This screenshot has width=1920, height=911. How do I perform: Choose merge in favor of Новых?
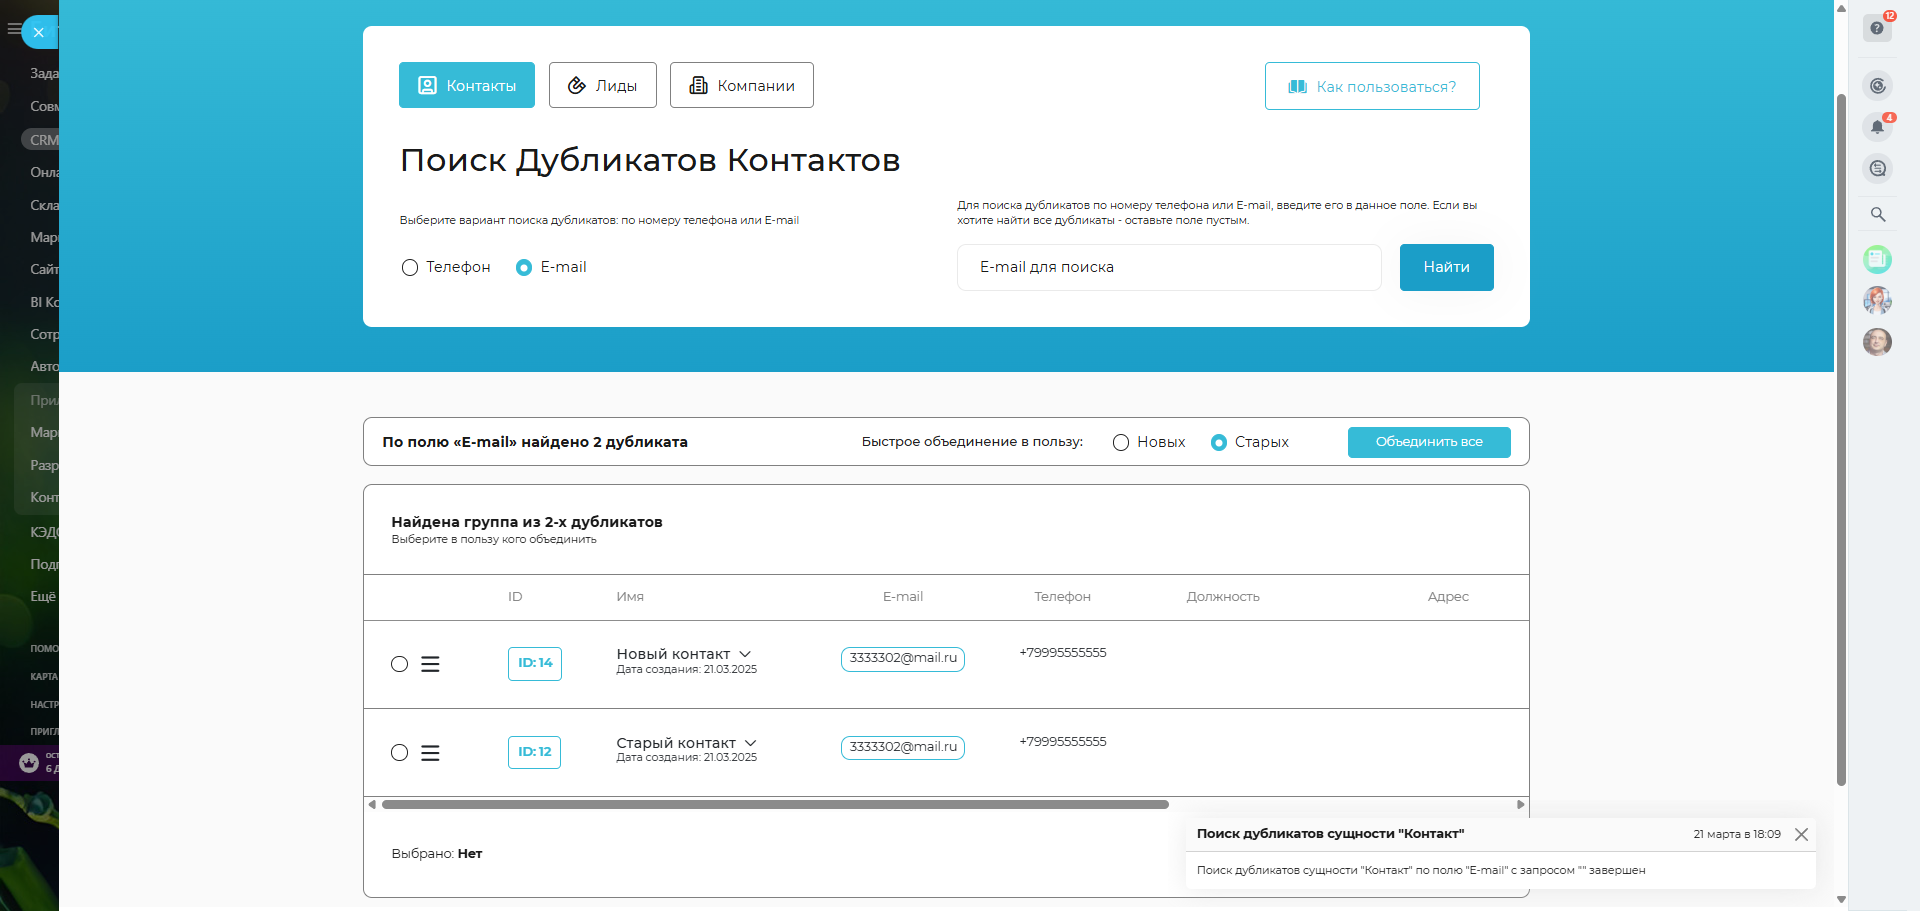(x=1121, y=442)
